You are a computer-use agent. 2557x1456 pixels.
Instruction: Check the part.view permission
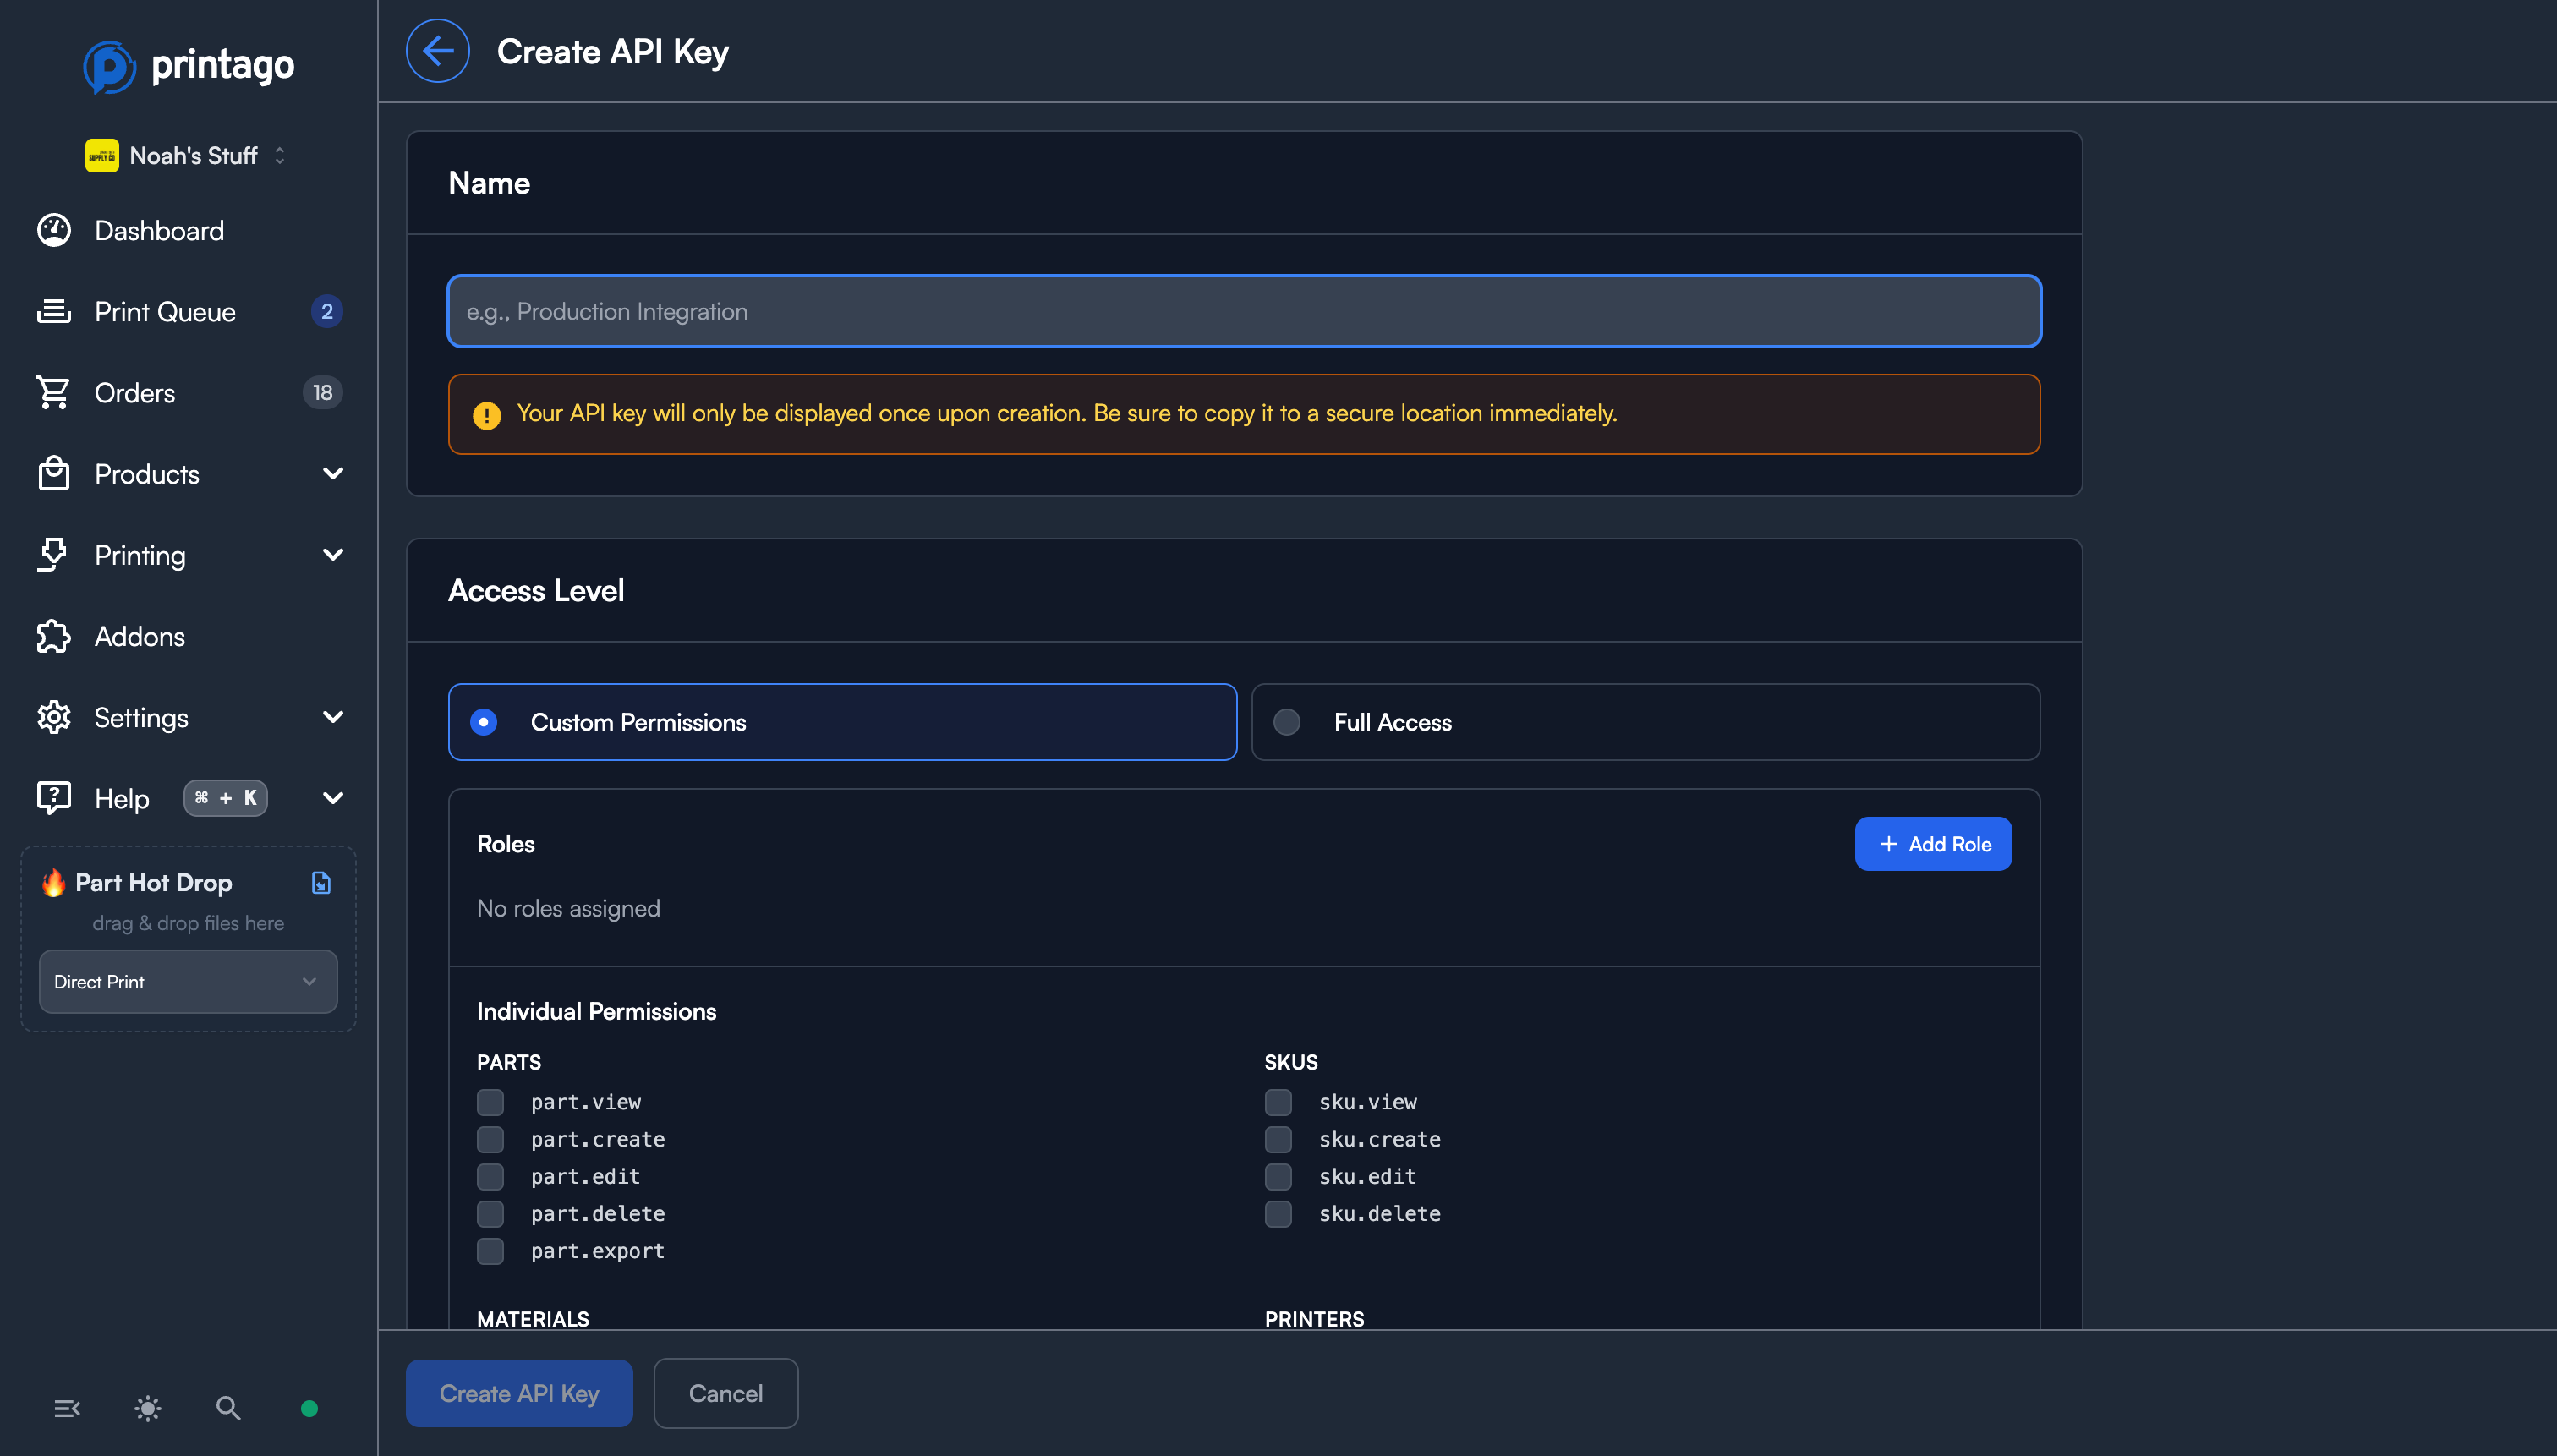pos(490,1102)
